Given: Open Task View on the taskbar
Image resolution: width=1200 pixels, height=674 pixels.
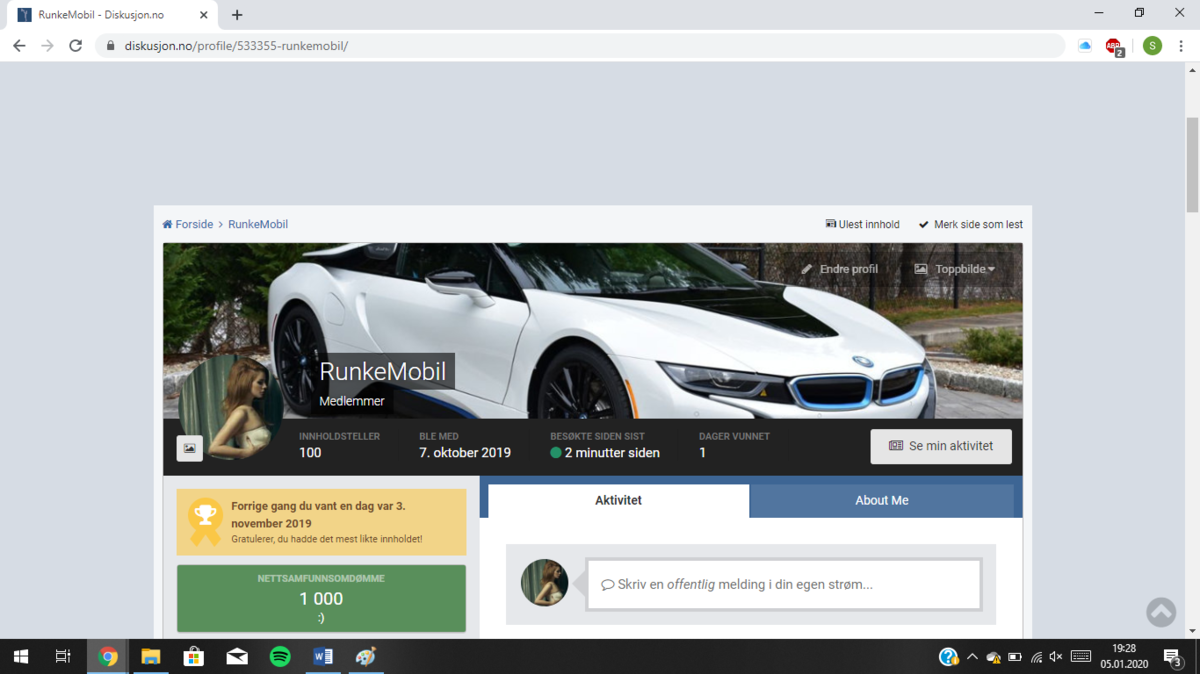Looking at the screenshot, I should (63, 657).
